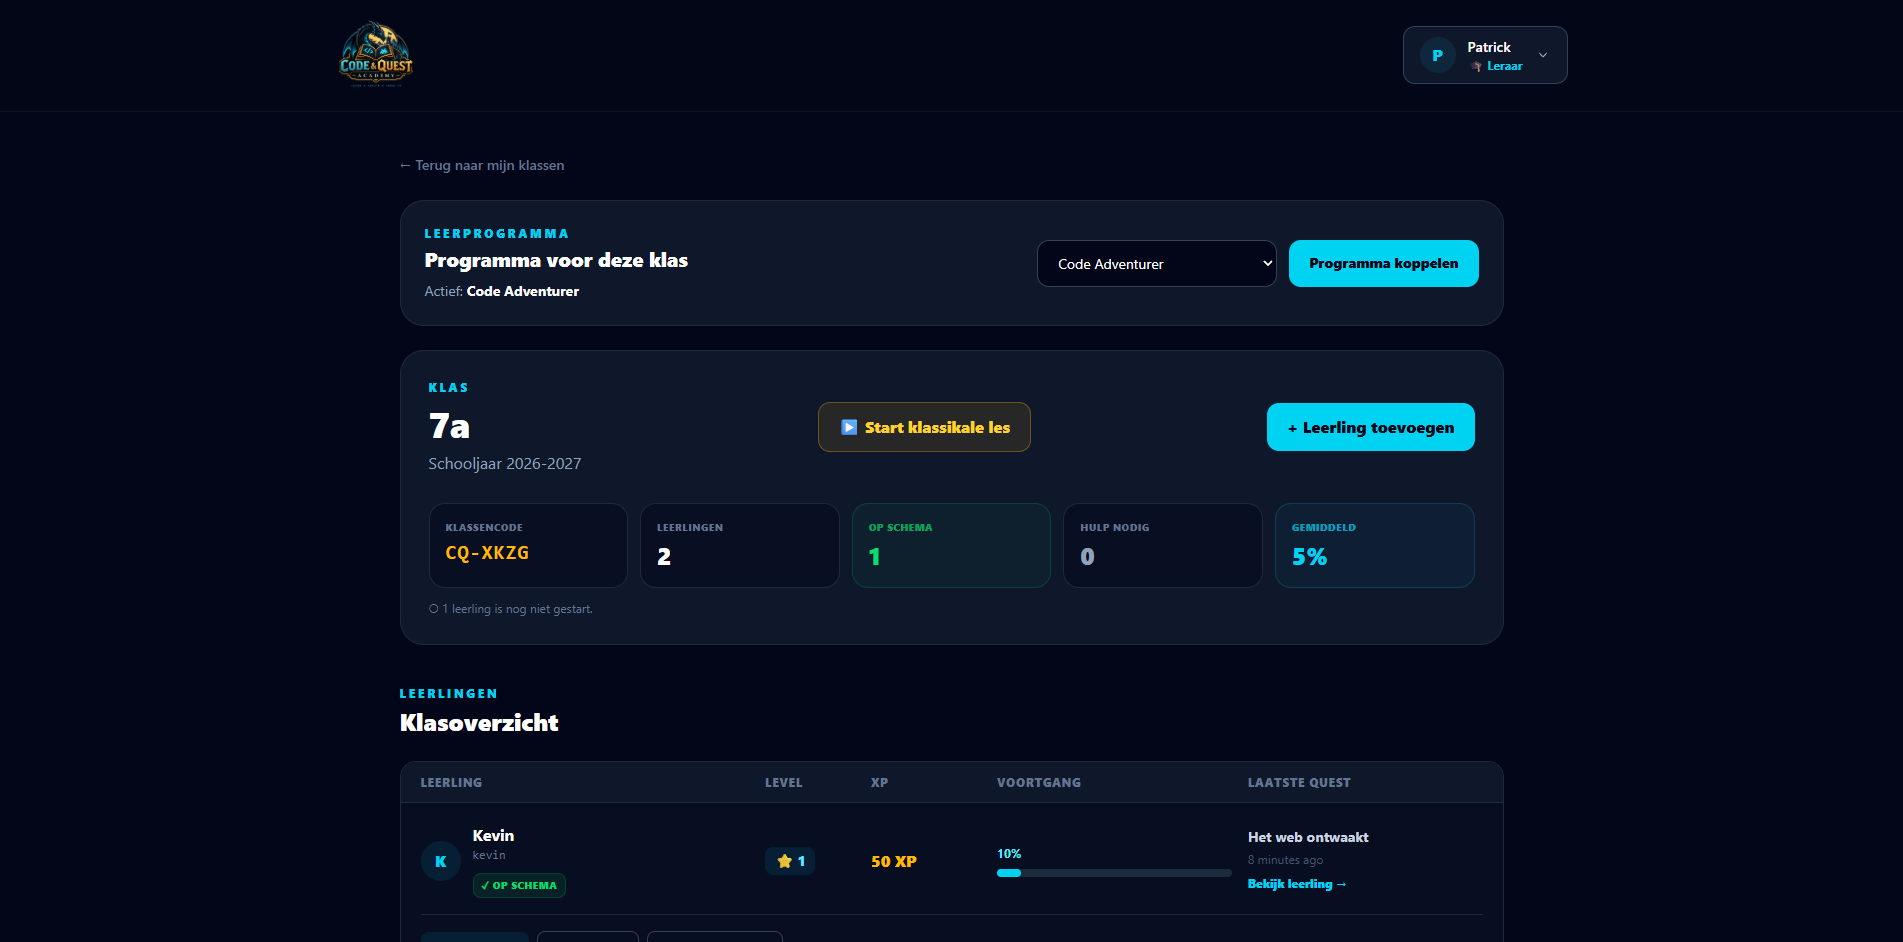Start klassikale les for class 7a

tap(924, 427)
